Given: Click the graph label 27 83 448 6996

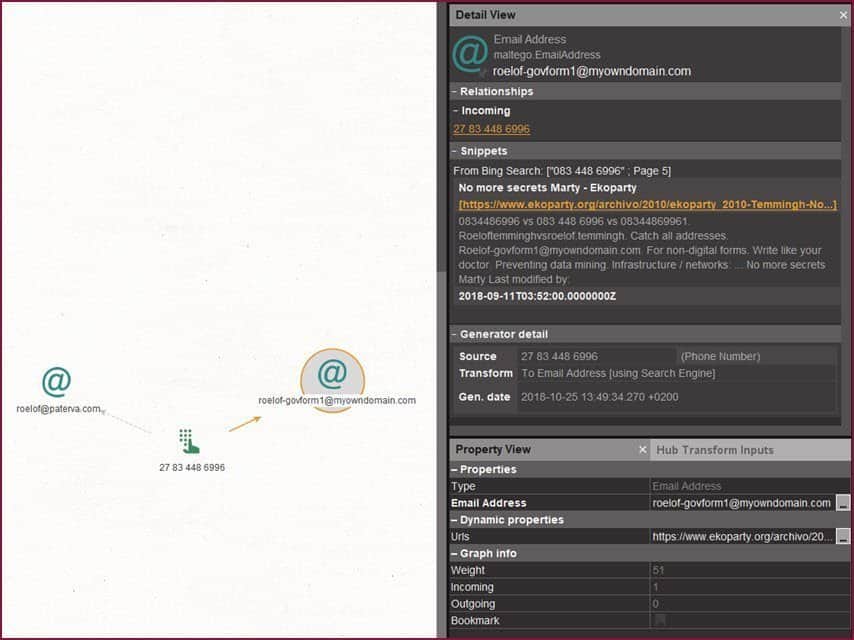Looking at the screenshot, I should (192, 467).
